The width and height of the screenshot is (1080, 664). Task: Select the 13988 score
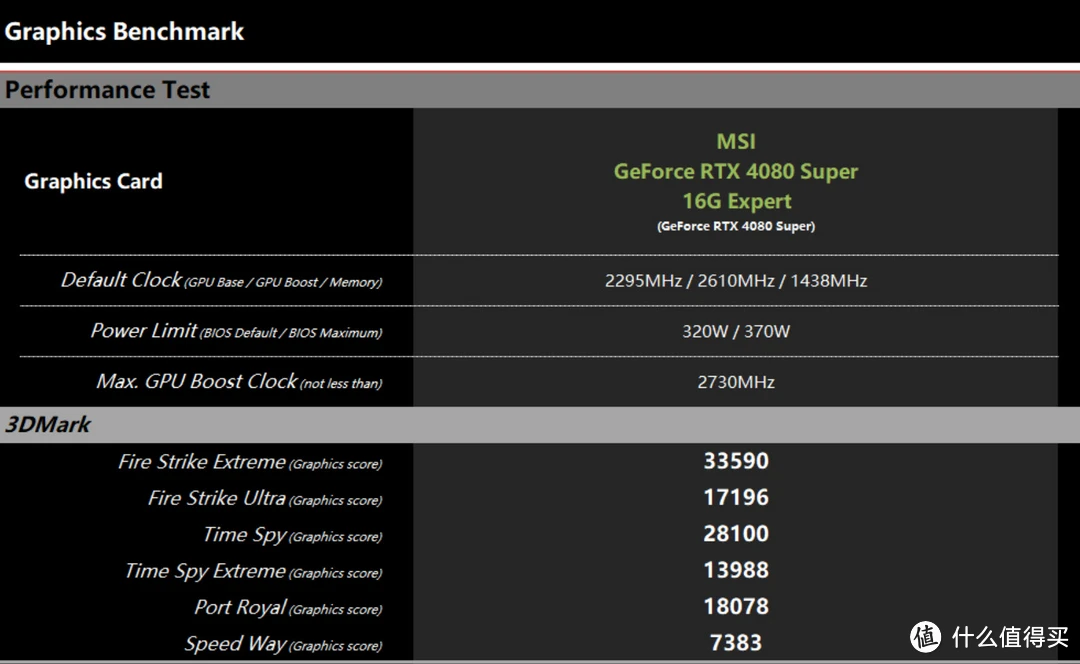(x=736, y=570)
